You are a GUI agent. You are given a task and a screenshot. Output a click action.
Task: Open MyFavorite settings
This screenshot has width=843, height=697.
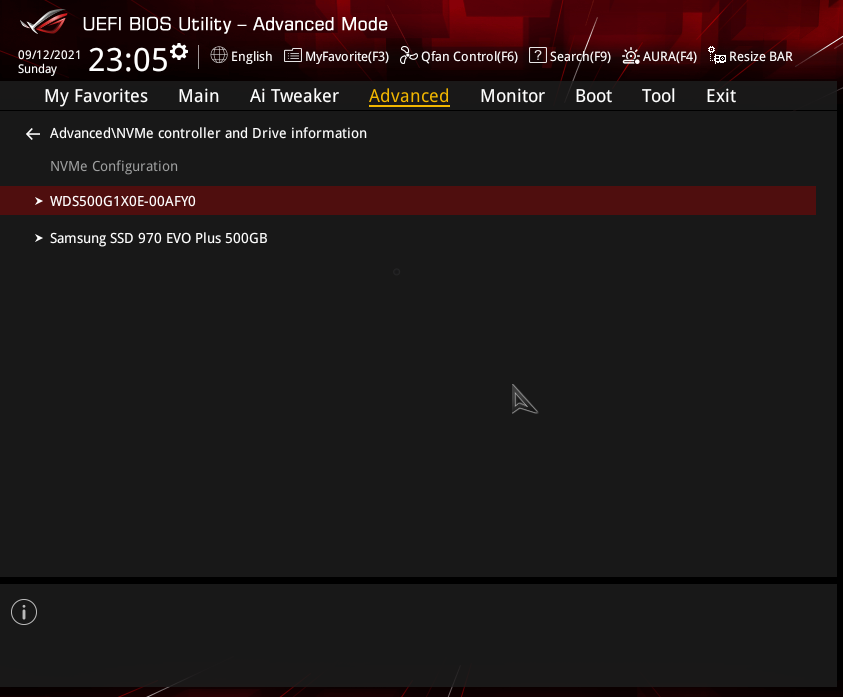point(335,56)
